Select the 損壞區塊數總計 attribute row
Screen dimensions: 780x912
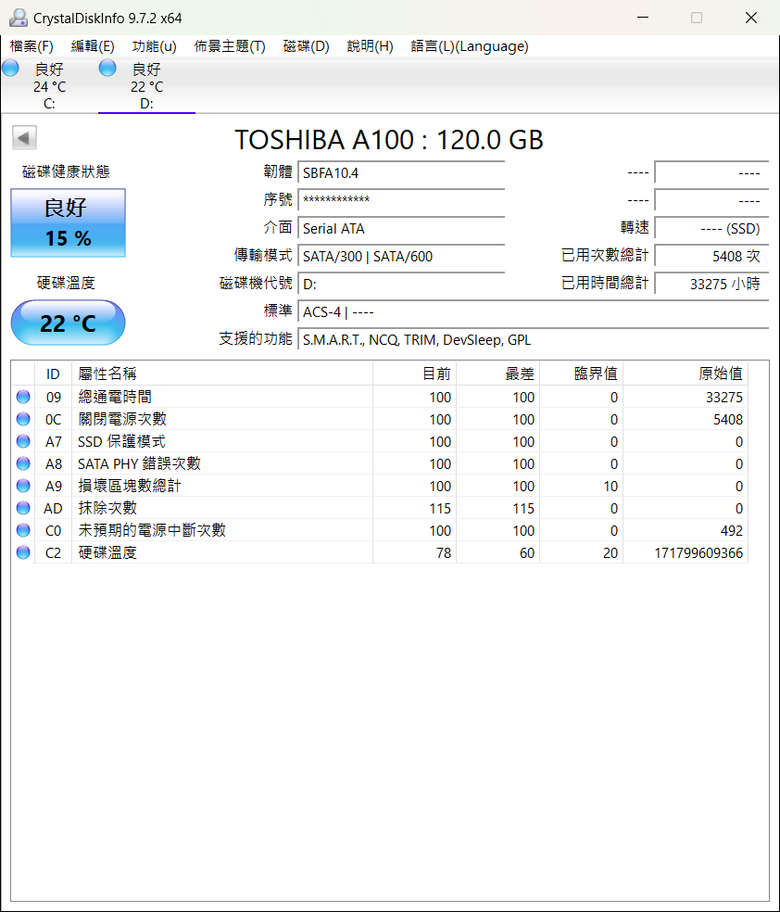[x=380, y=486]
